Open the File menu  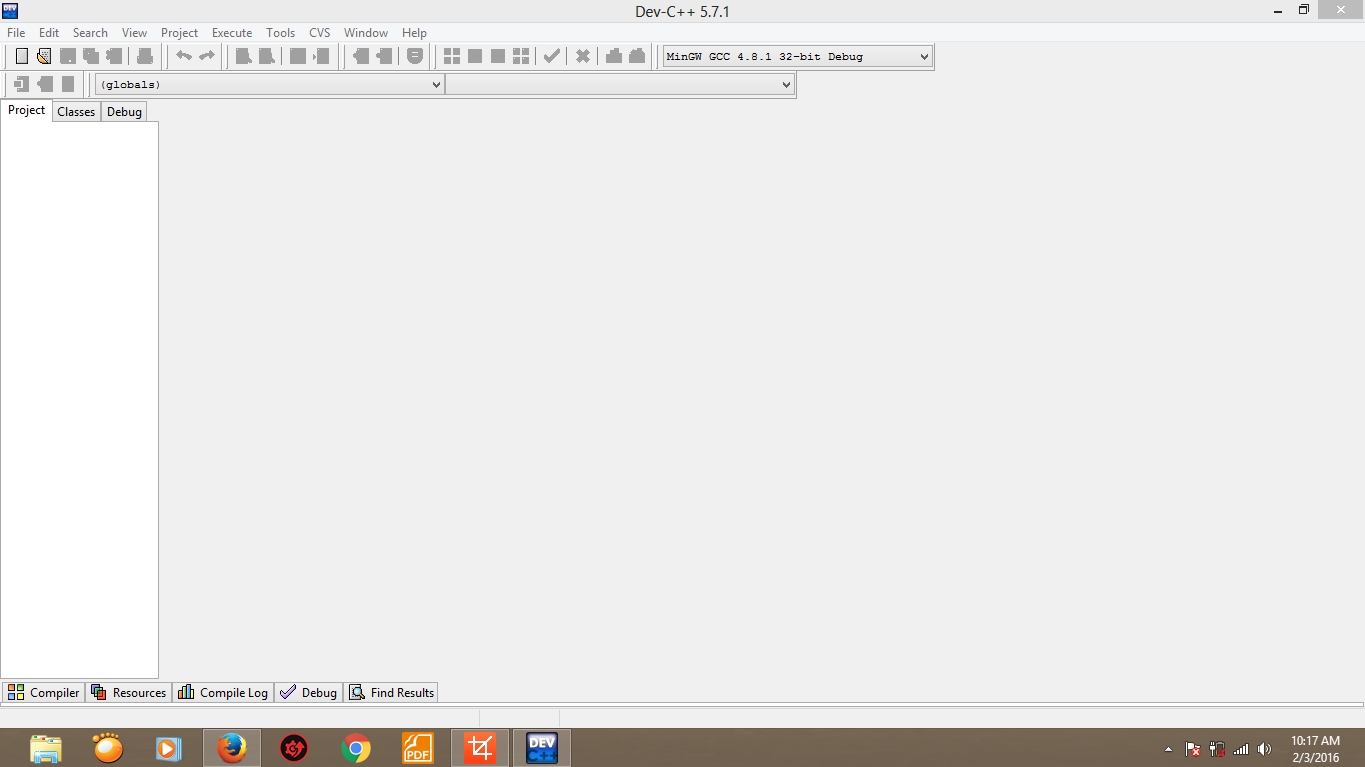16,33
